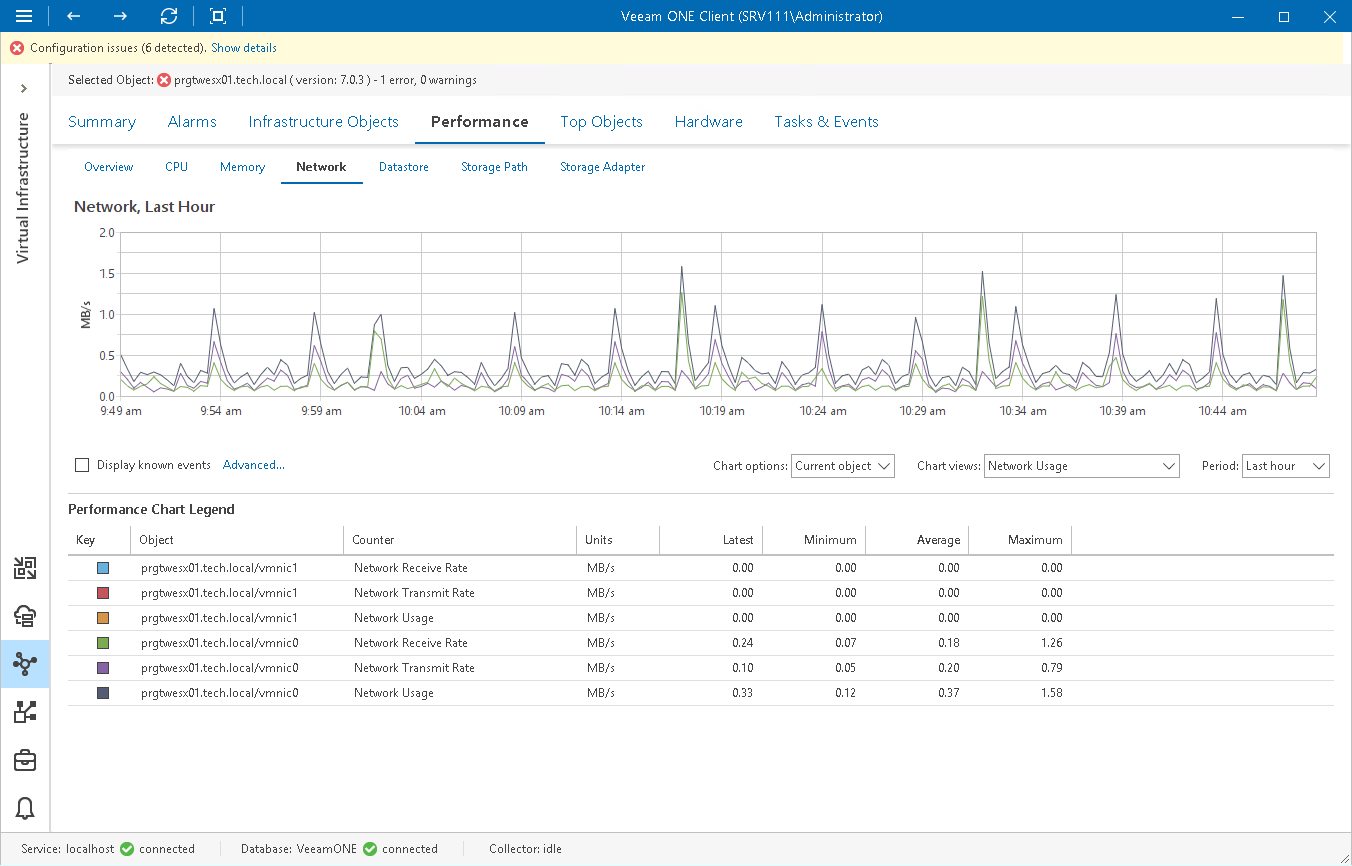Expand the Virtual Infrastructure side panel
Screen dimensions: 1352x866
[x=24, y=89]
